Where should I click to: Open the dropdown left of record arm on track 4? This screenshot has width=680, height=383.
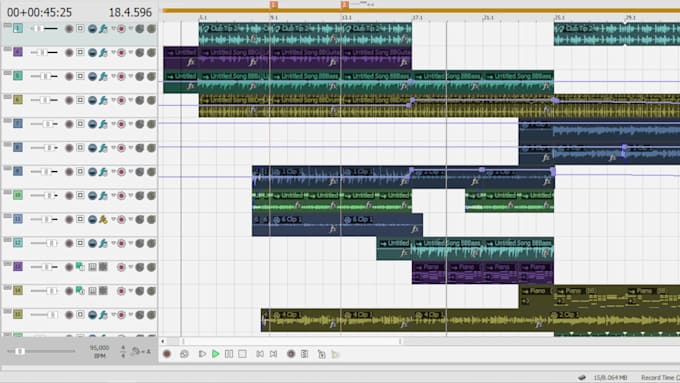pyautogui.click(x=114, y=52)
